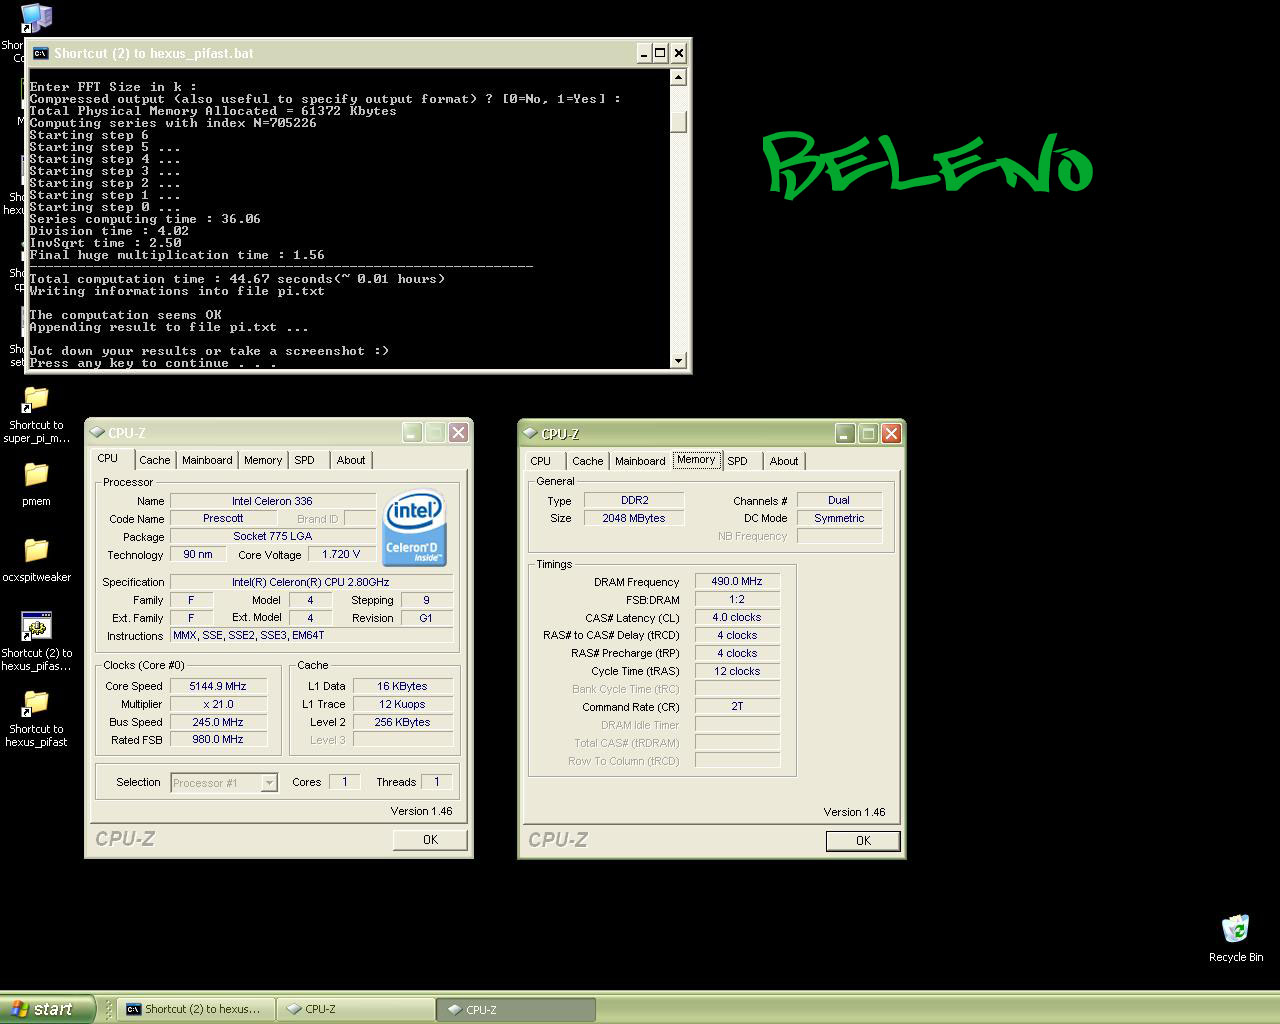Close the left CPU-Z window
Viewport: 1280px width, 1024px height.
click(458, 433)
